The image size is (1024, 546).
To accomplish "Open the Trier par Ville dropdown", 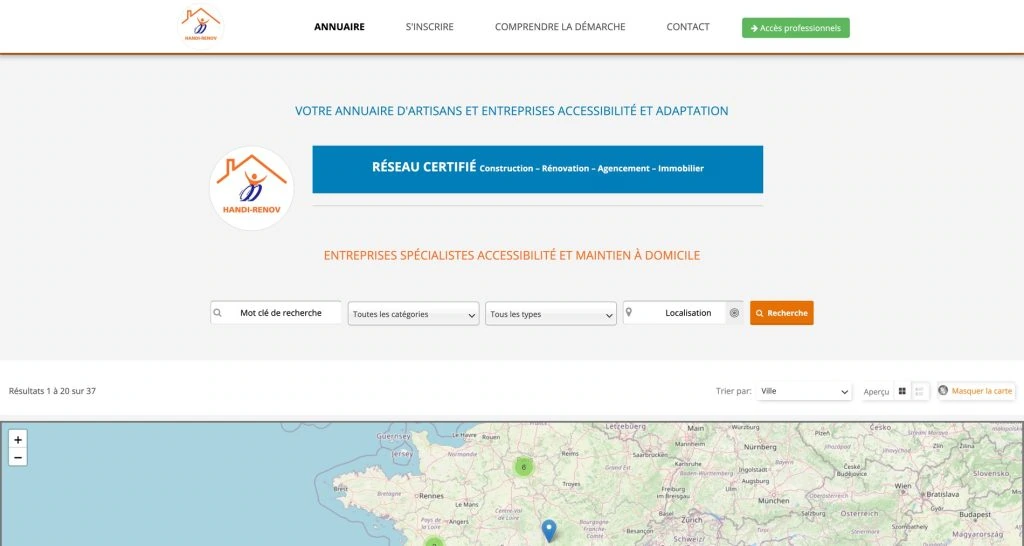I will click(x=803, y=391).
